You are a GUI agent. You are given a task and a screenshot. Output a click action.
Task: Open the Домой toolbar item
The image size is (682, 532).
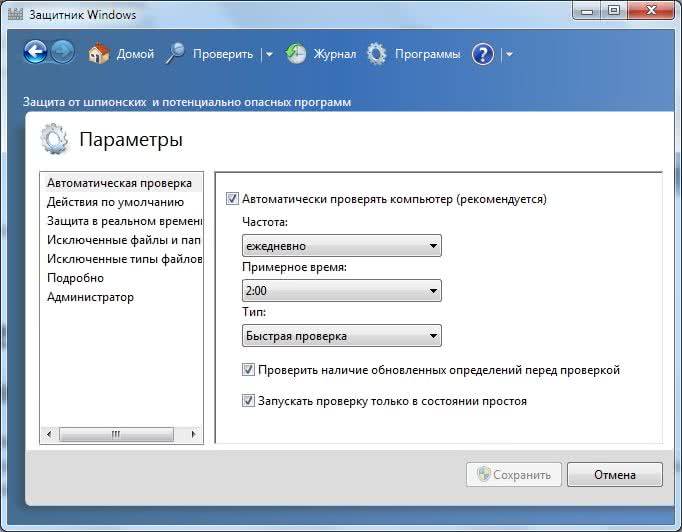pos(135,54)
